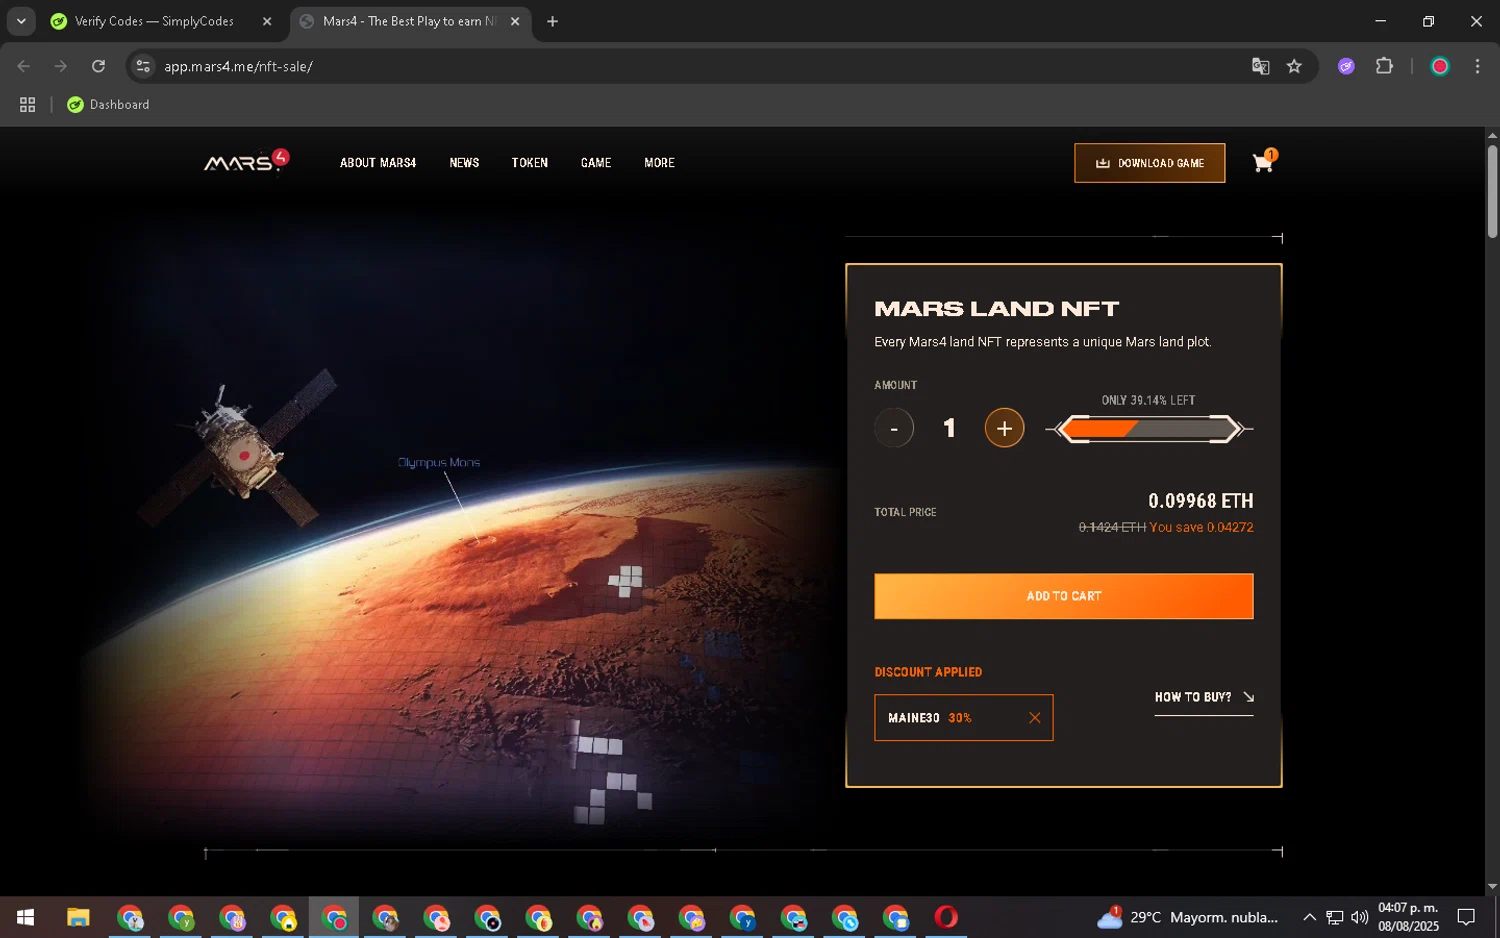View site information icon in address bar
1500x938 pixels.
point(143,66)
